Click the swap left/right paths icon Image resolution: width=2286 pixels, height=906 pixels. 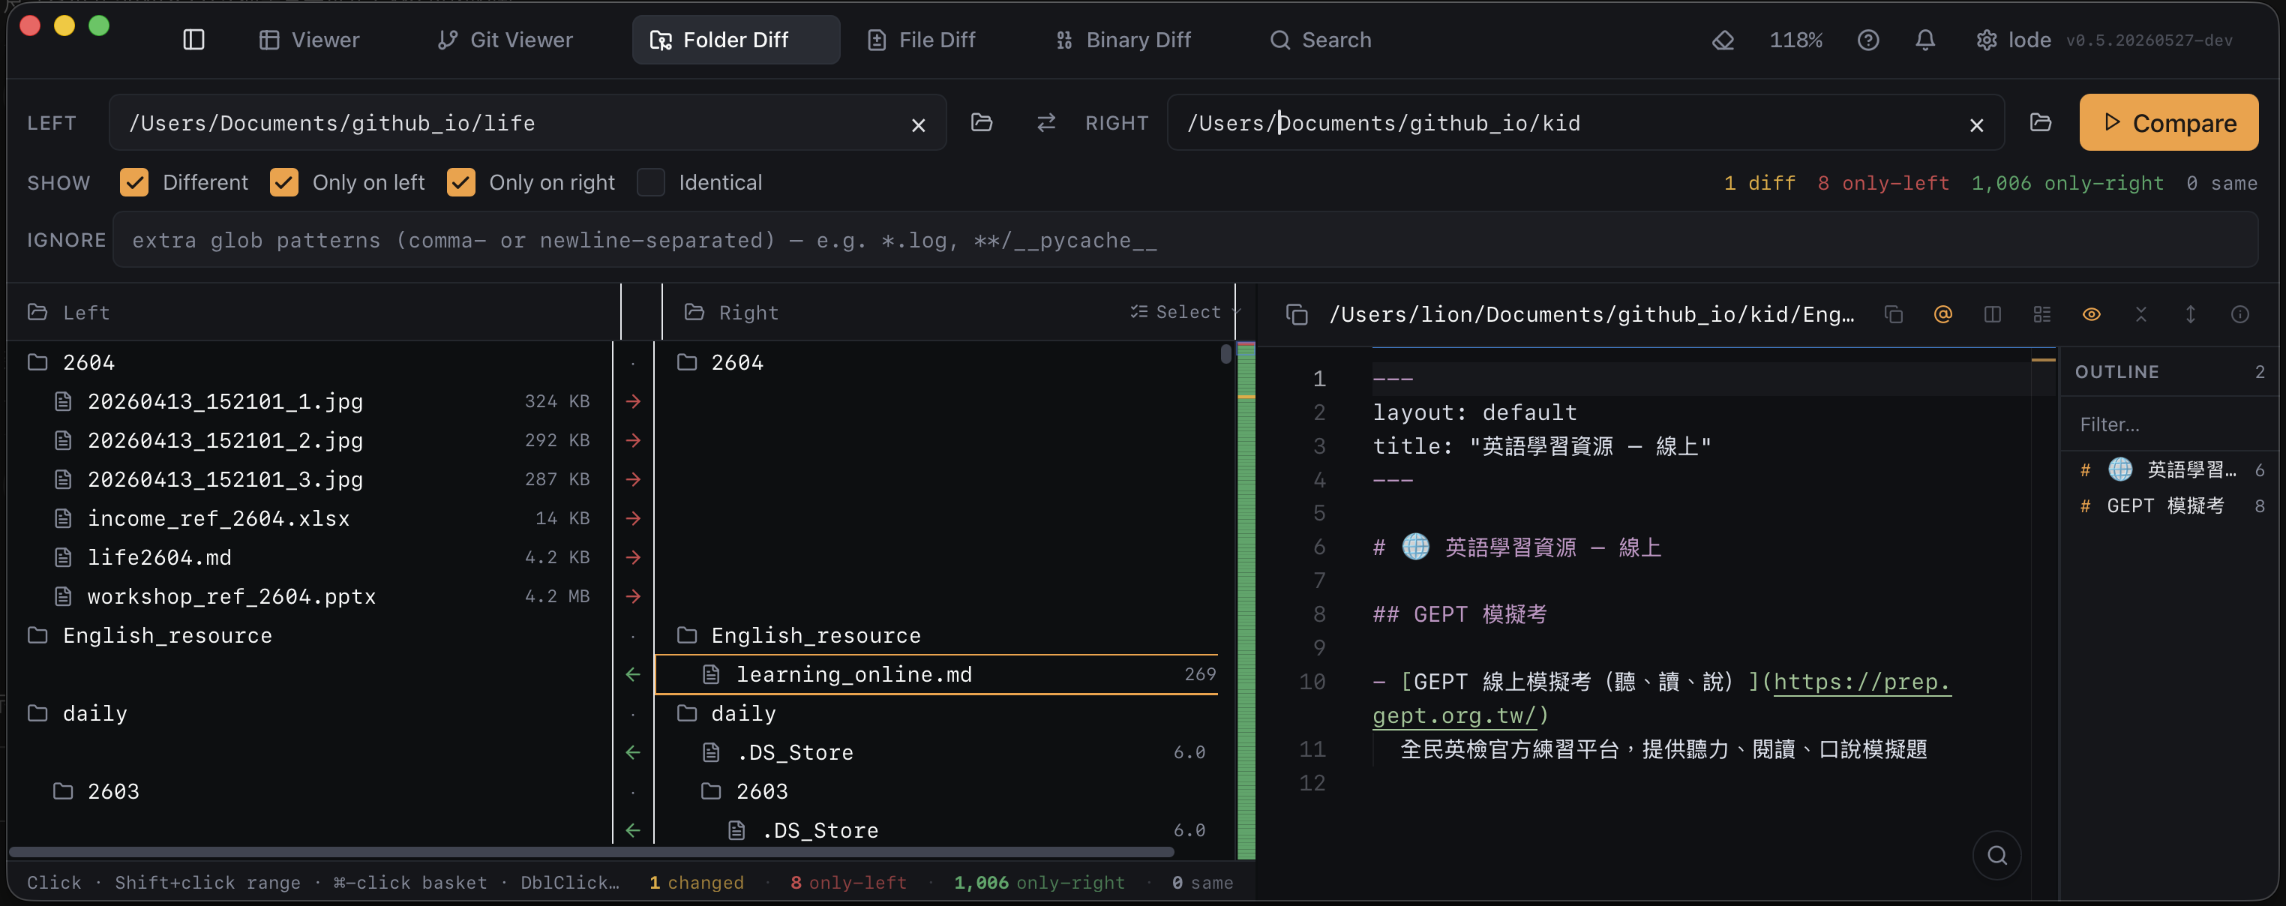pos(1046,122)
